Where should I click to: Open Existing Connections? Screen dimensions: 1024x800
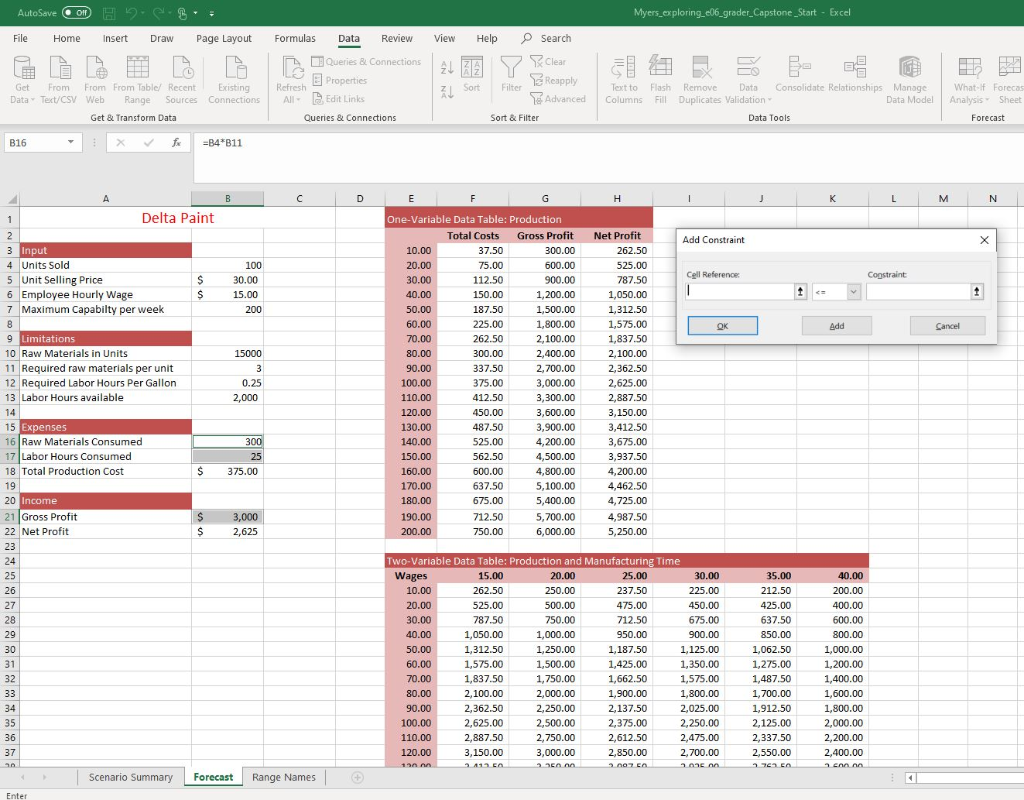234,80
